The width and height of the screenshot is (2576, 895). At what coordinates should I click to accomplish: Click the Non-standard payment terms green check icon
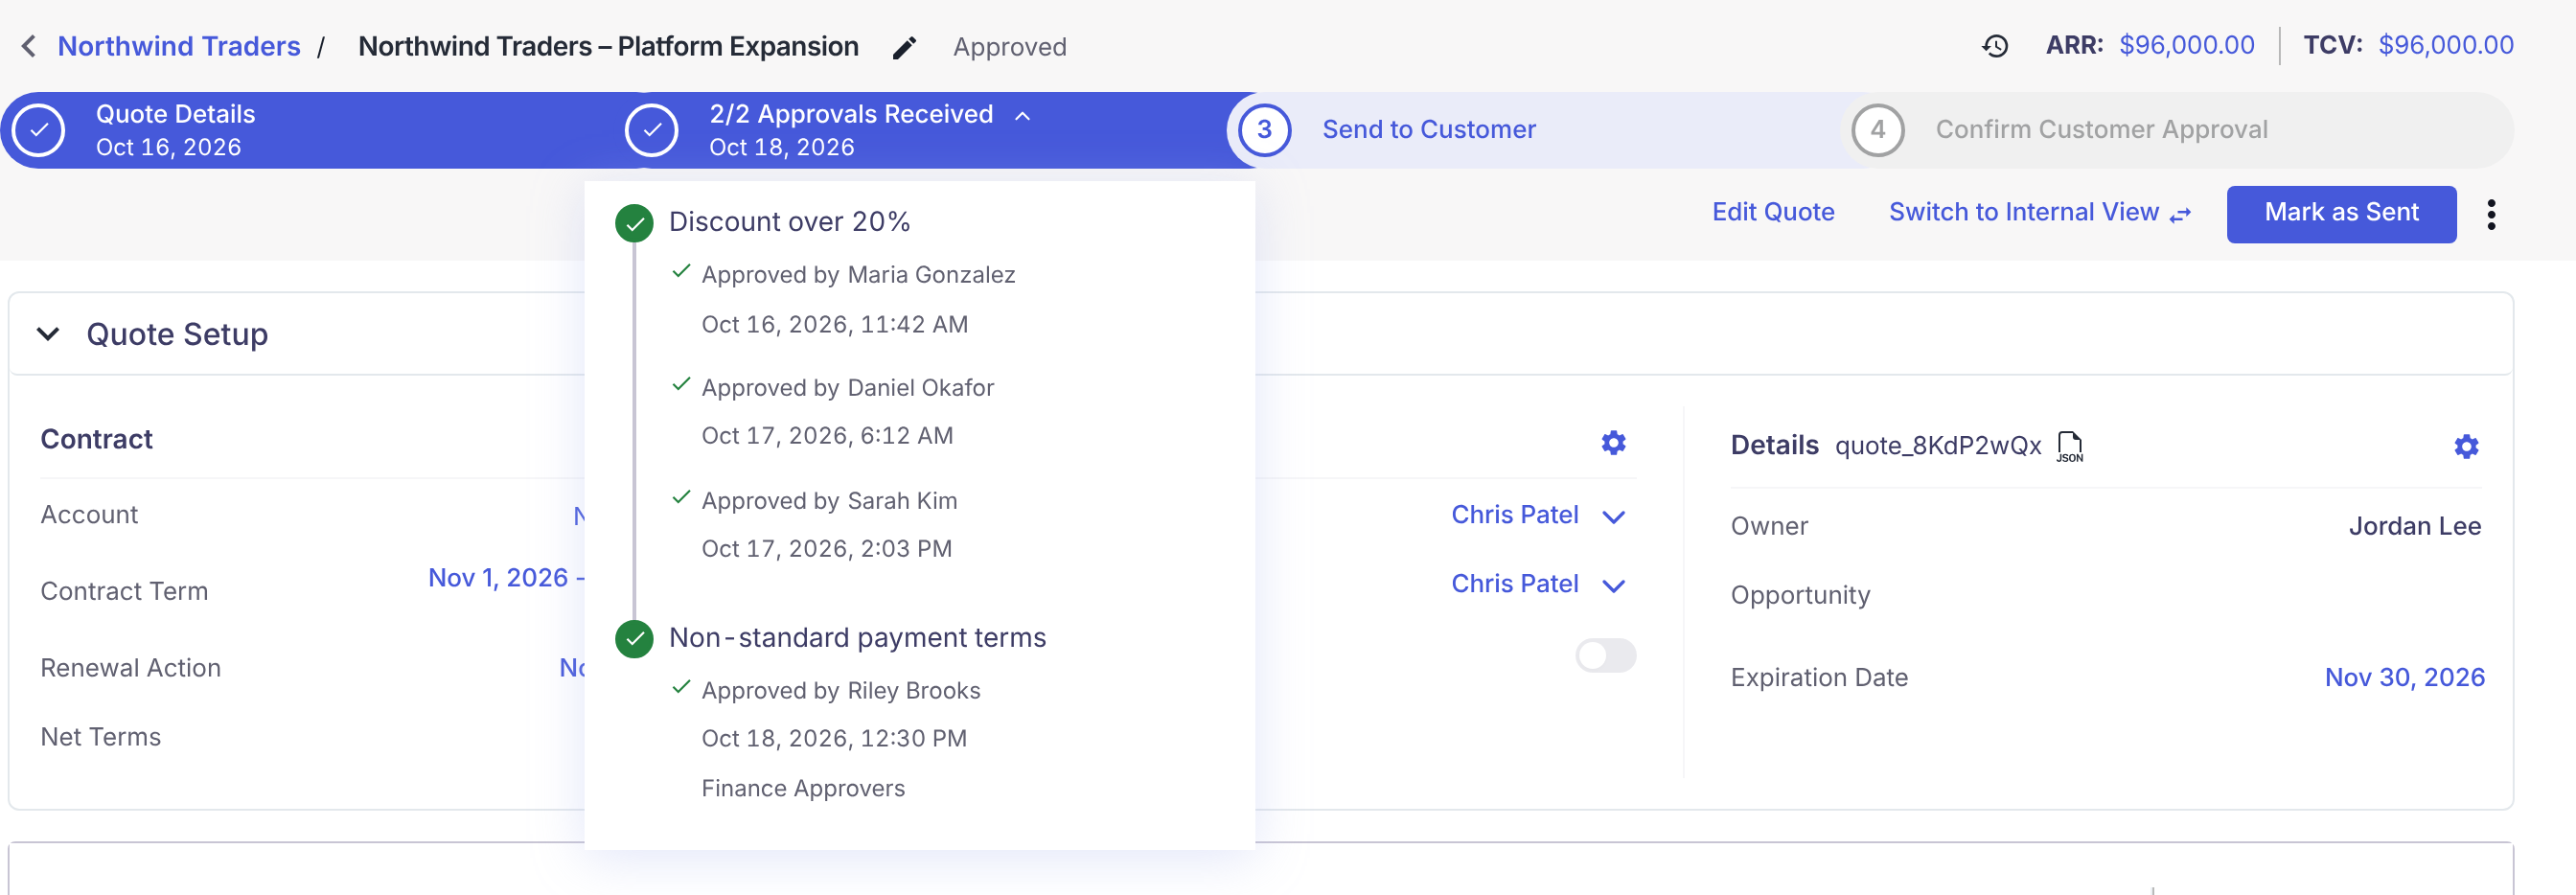634,639
